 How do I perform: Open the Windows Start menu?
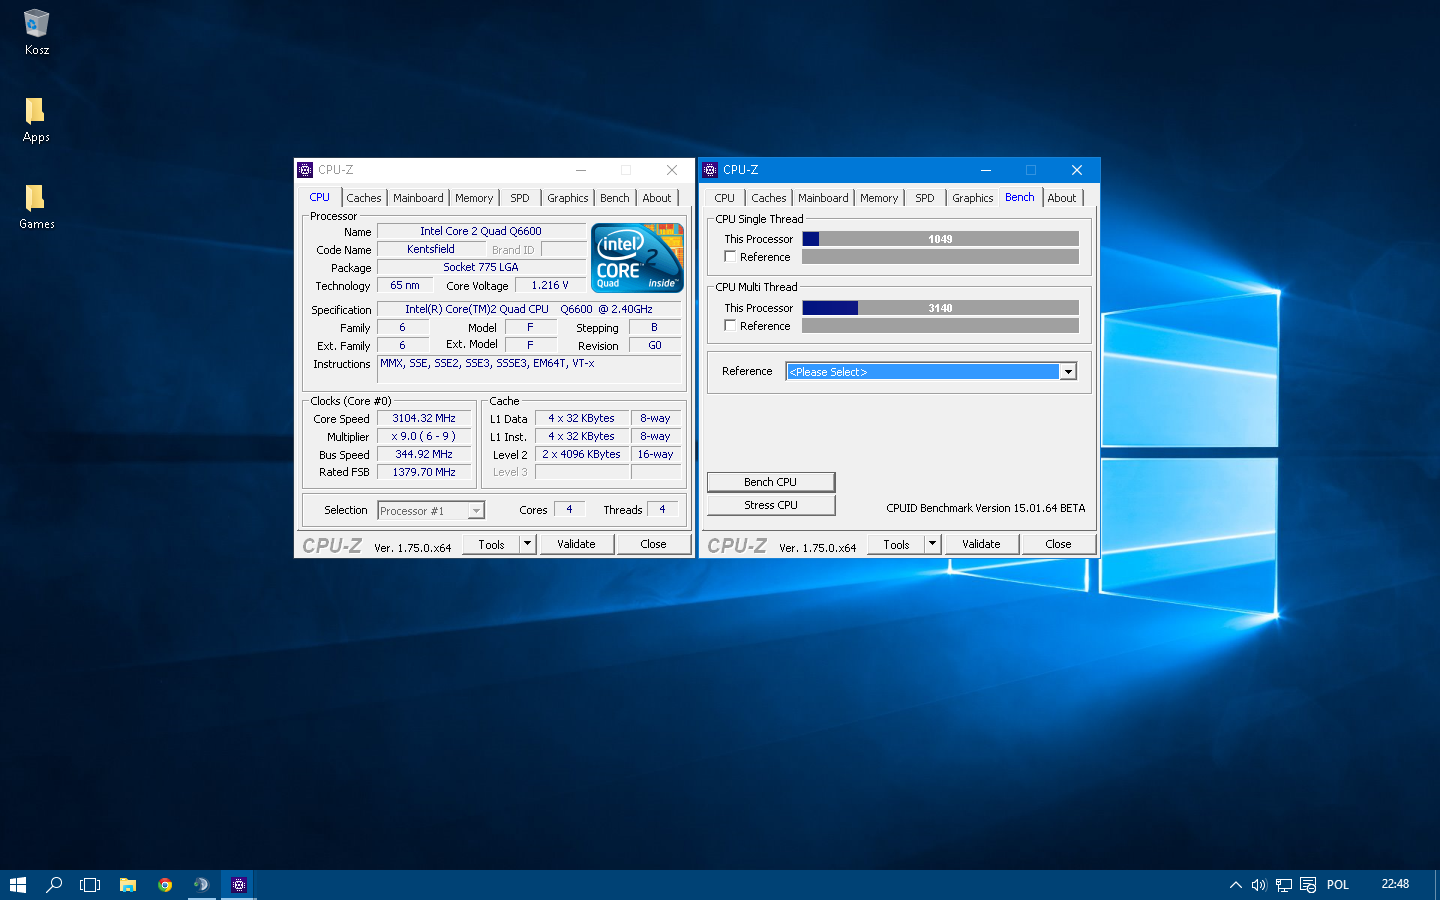(x=17, y=885)
